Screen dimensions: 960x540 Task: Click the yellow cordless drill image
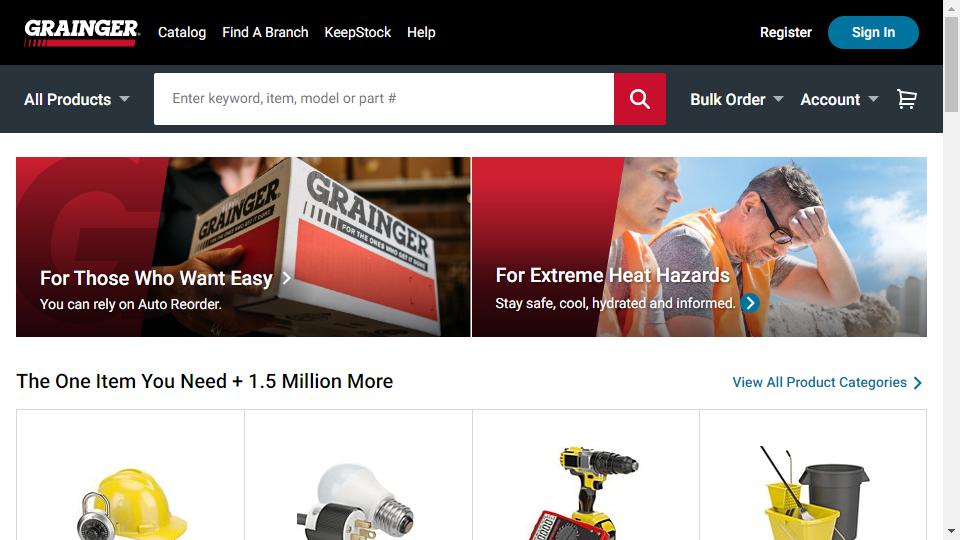click(585, 493)
